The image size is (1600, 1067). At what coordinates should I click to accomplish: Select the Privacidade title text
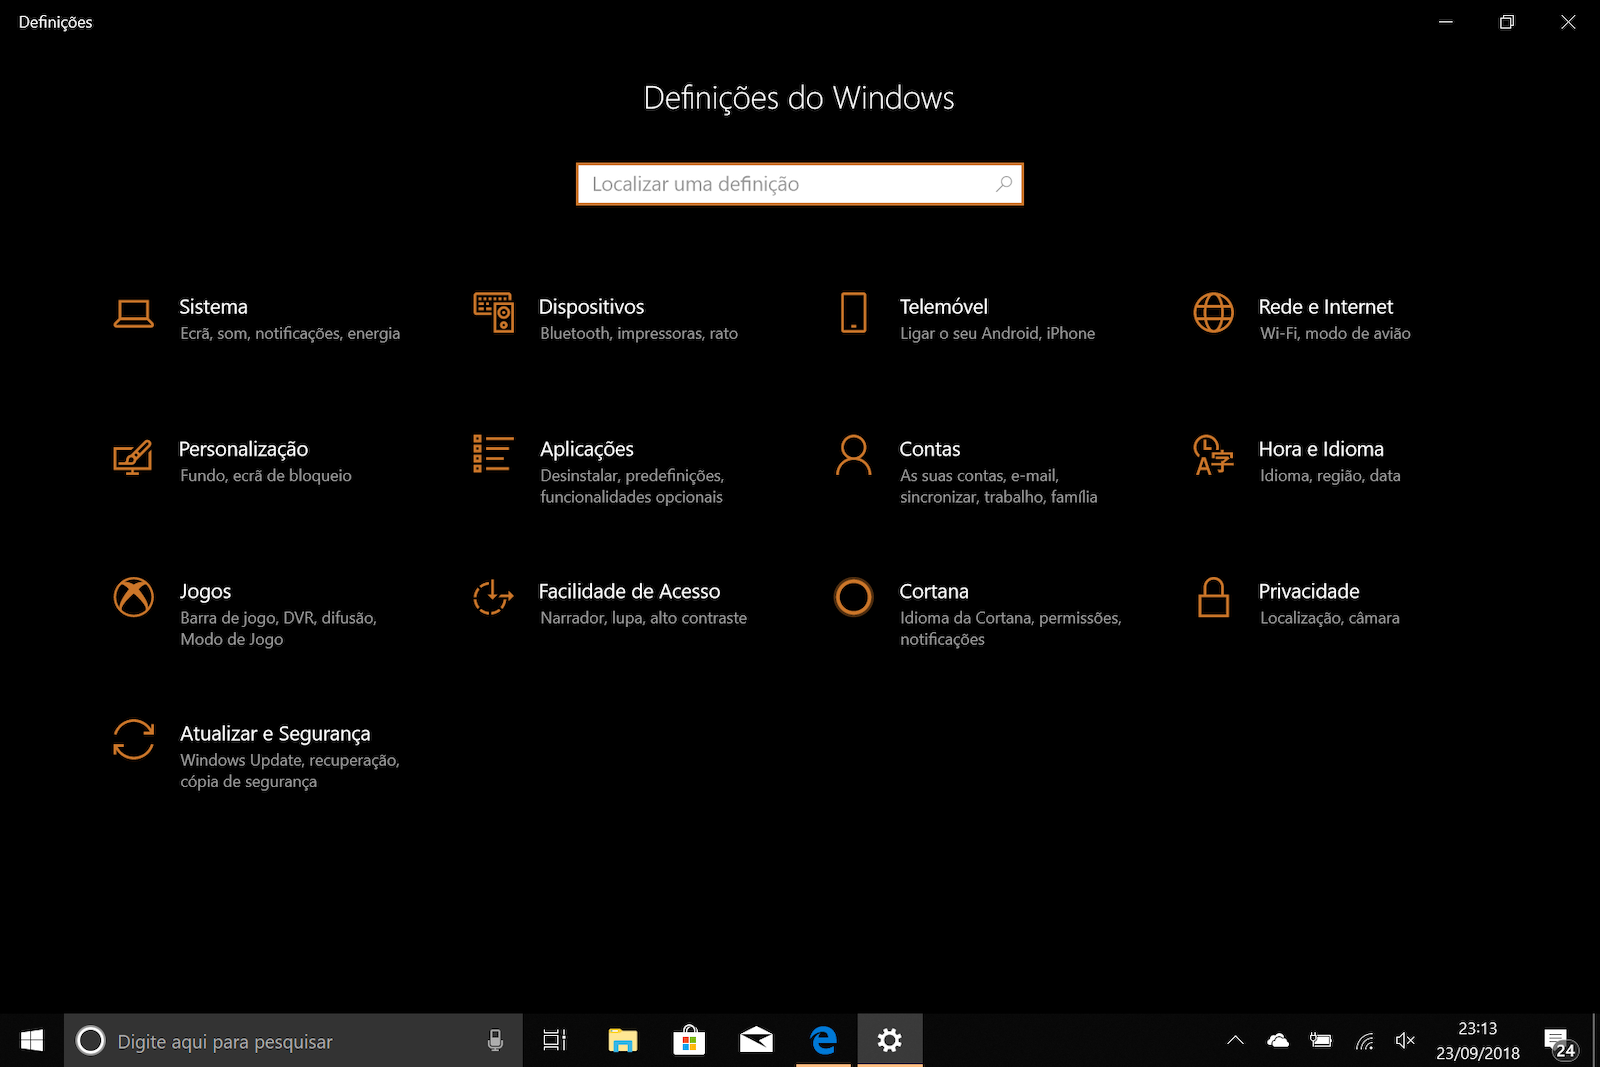[x=1308, y=591]
